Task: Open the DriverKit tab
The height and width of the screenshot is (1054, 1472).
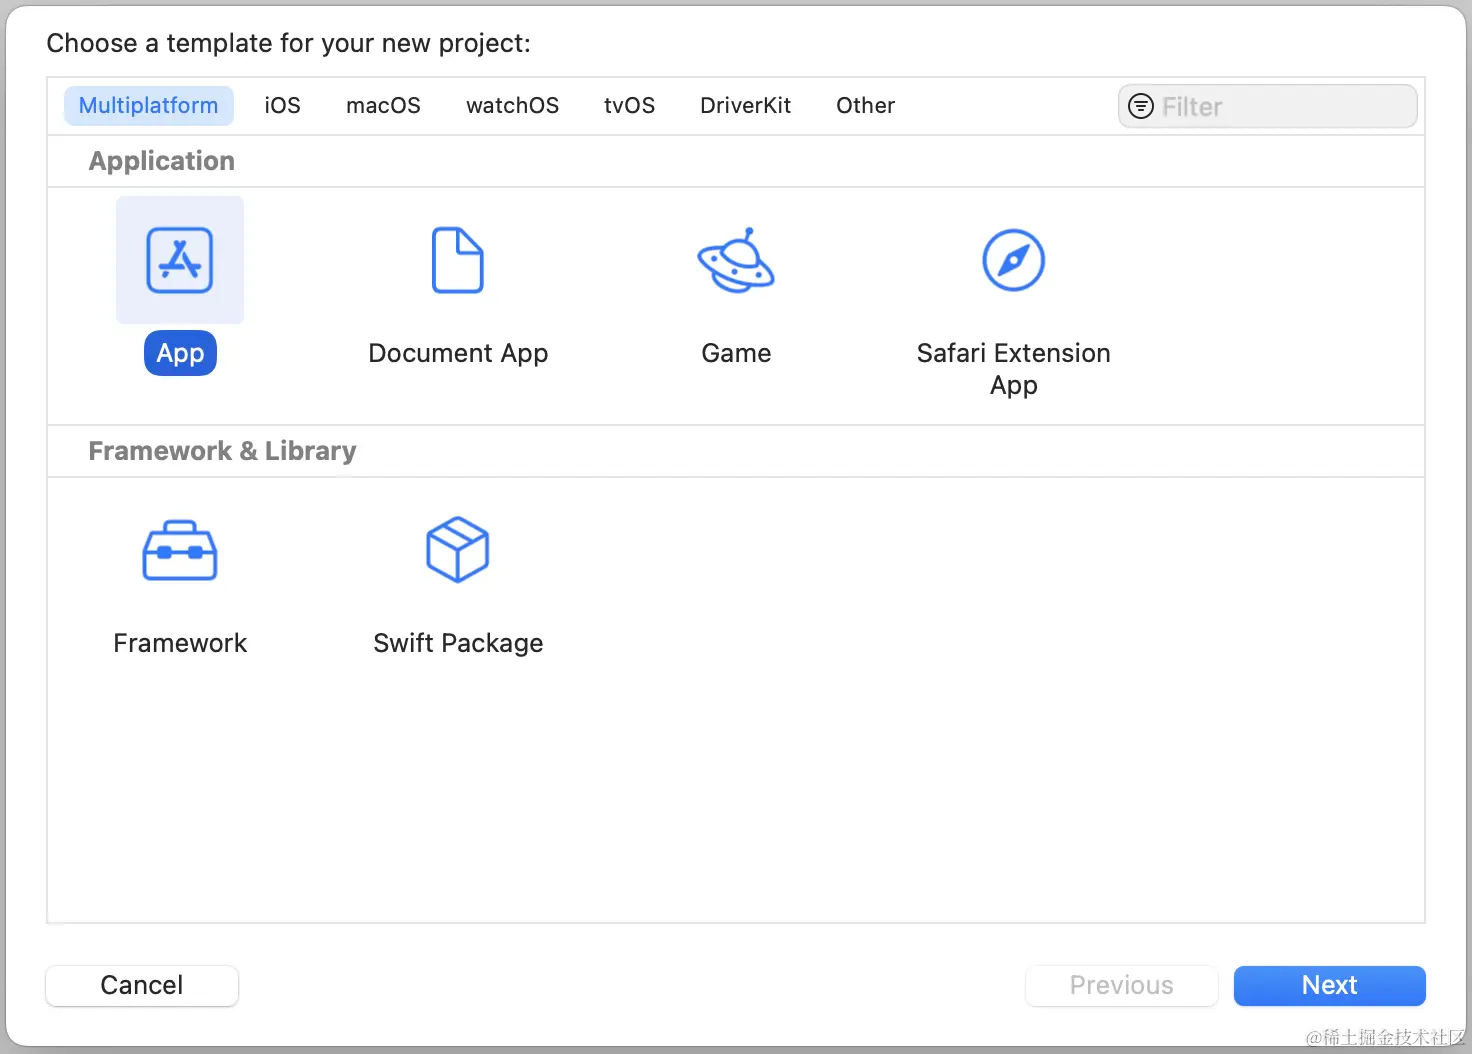Action: coord(745,106)
